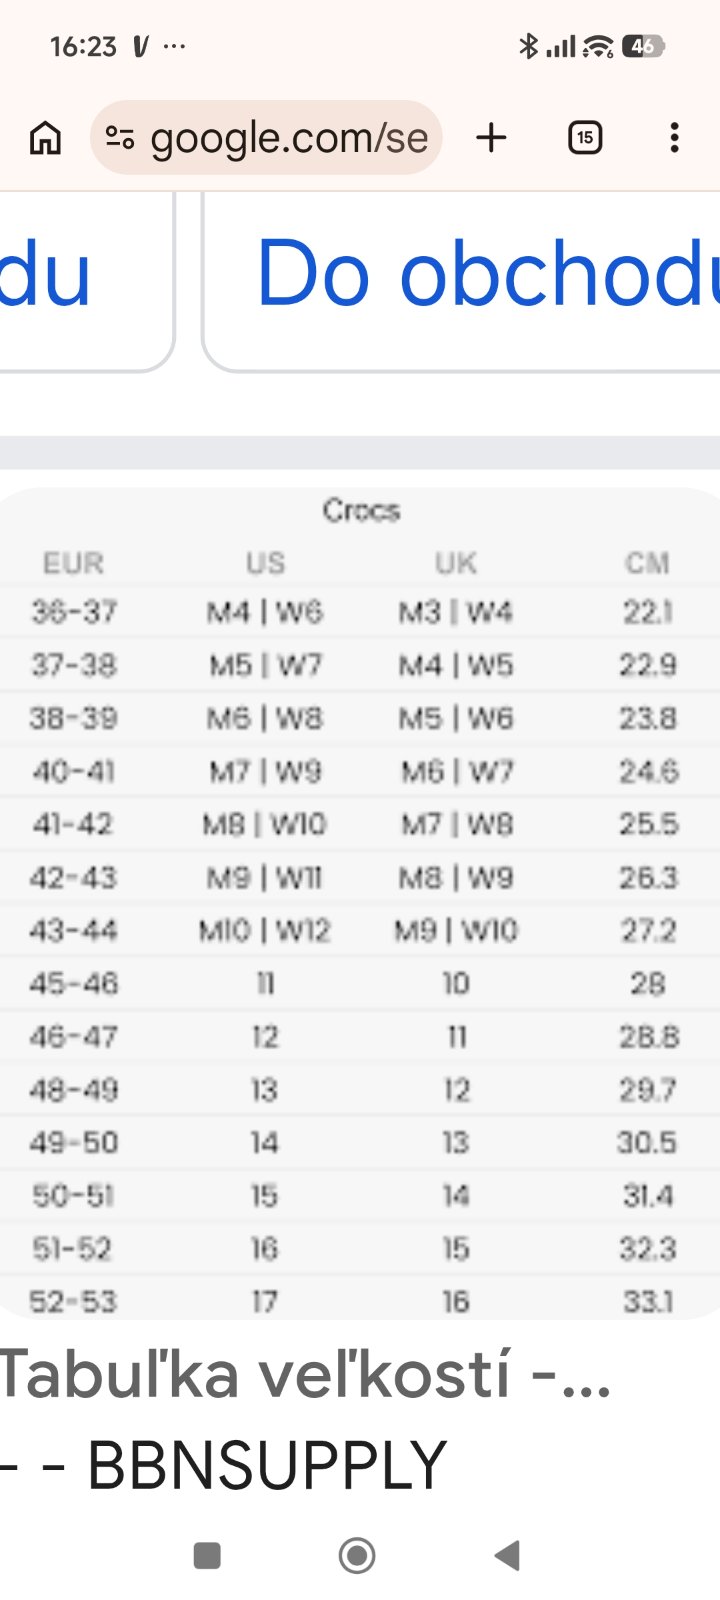Open a new tab with plus icon

(x=491, y=138)
